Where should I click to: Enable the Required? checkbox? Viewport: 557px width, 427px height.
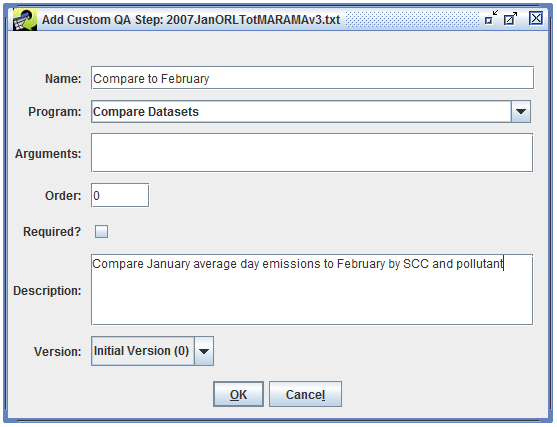pyautogui.click(x=101, y=232)
